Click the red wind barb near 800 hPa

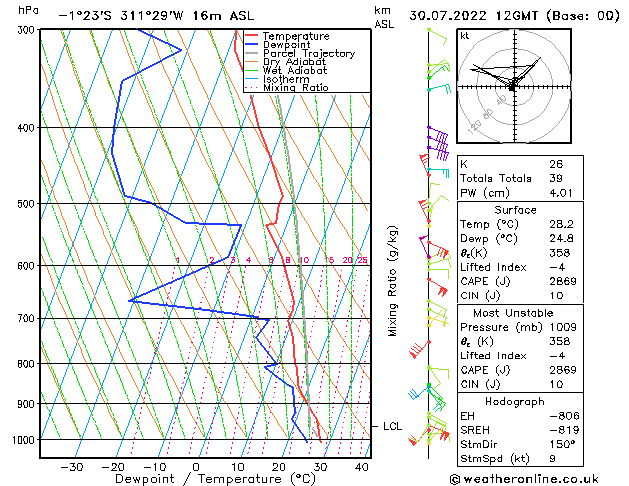[419, 349]
